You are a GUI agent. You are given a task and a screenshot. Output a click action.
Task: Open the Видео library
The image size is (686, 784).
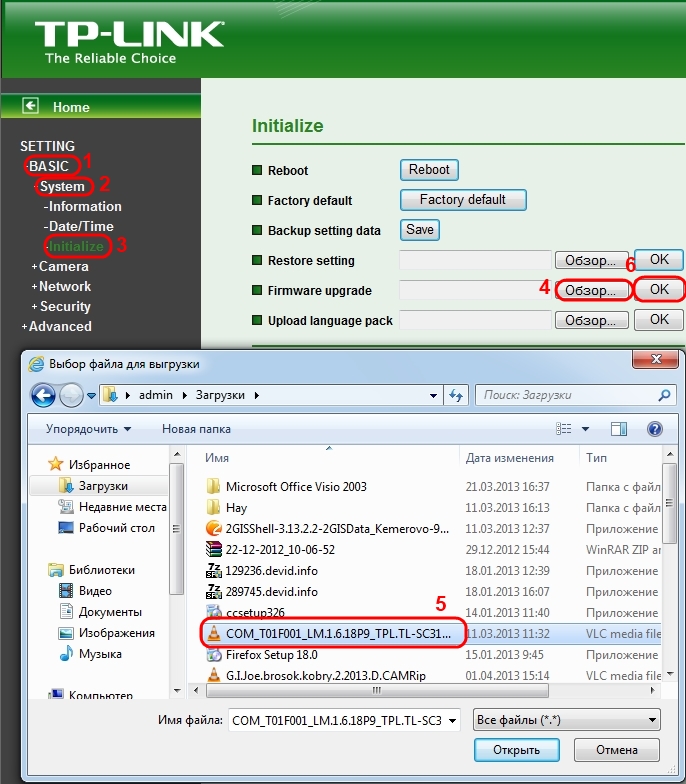click(85, 590)
